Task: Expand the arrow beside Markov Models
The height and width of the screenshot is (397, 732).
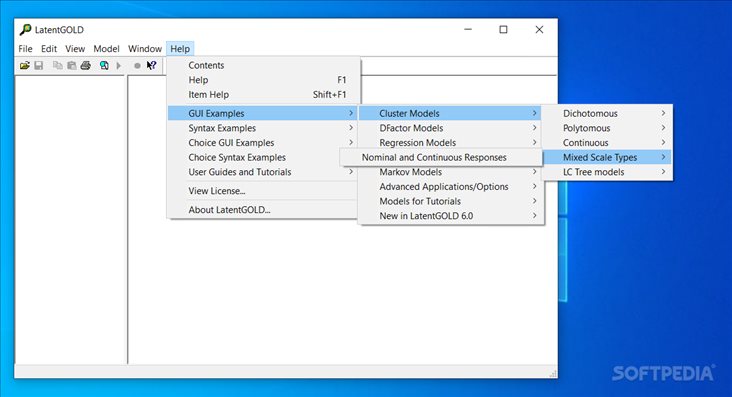Action: click(x=535, y=171)
